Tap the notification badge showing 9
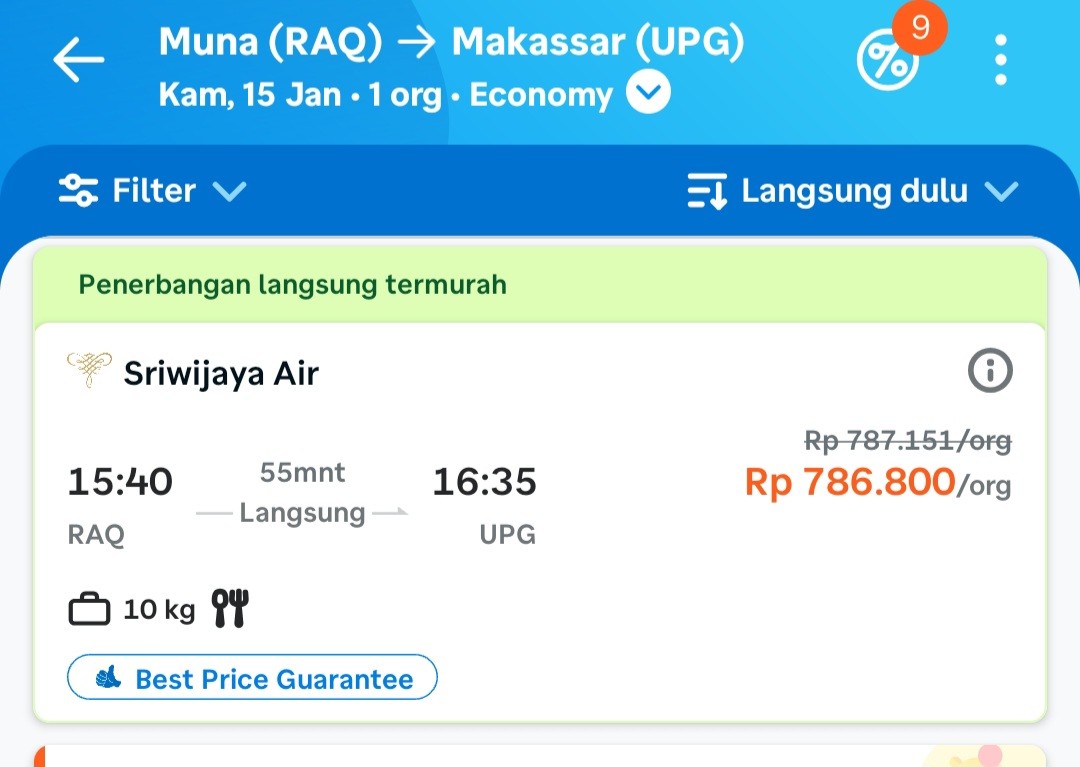This screenshot has height=767, width=1080. (920, 27)
